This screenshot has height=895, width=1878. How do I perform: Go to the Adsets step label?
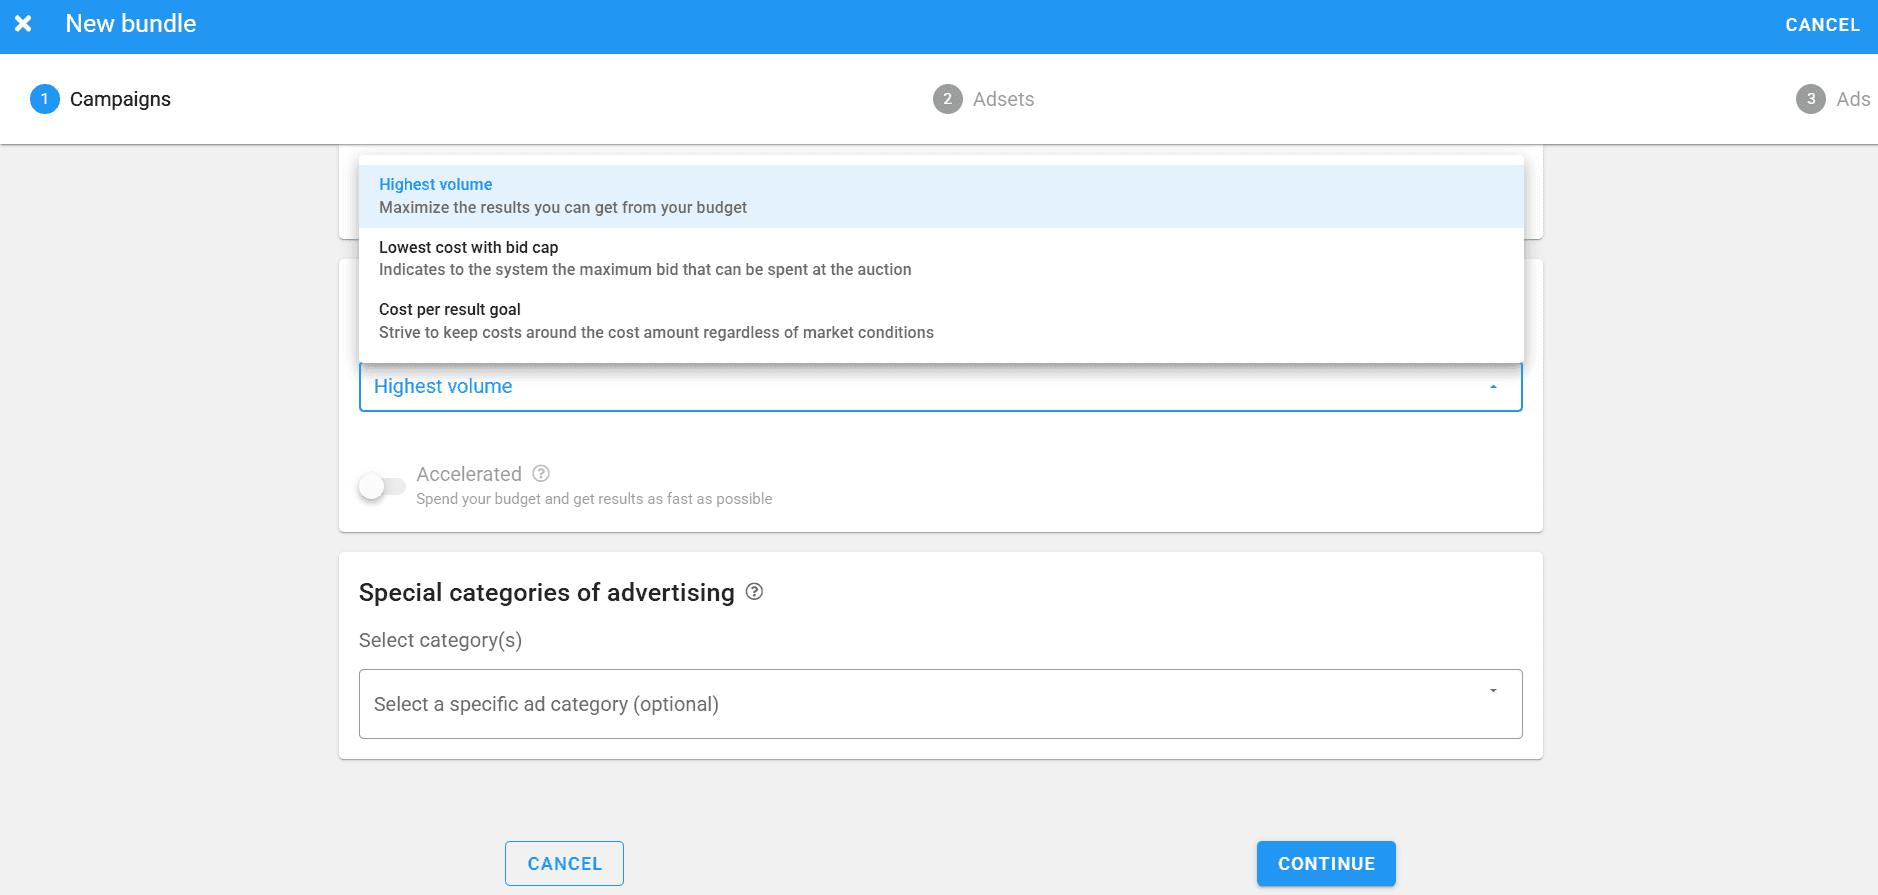1003,99
